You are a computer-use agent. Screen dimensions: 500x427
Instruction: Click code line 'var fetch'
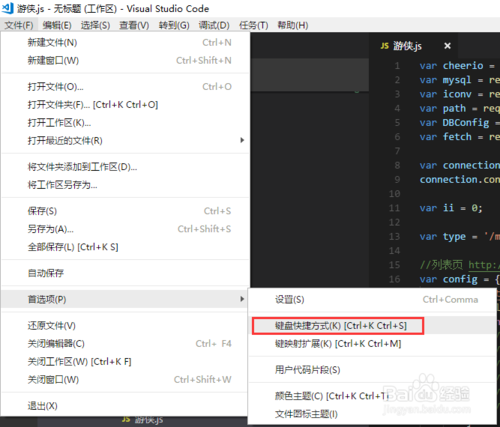[460, 137]
